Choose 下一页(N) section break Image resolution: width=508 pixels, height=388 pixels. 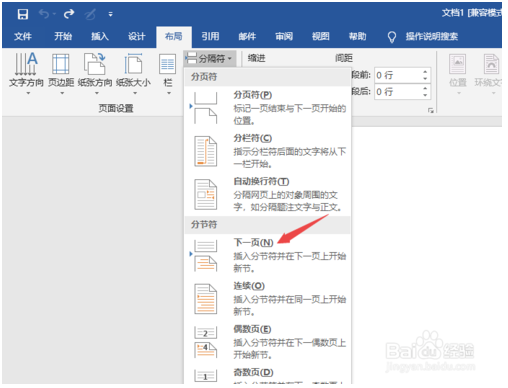click(x=267, y=255)
